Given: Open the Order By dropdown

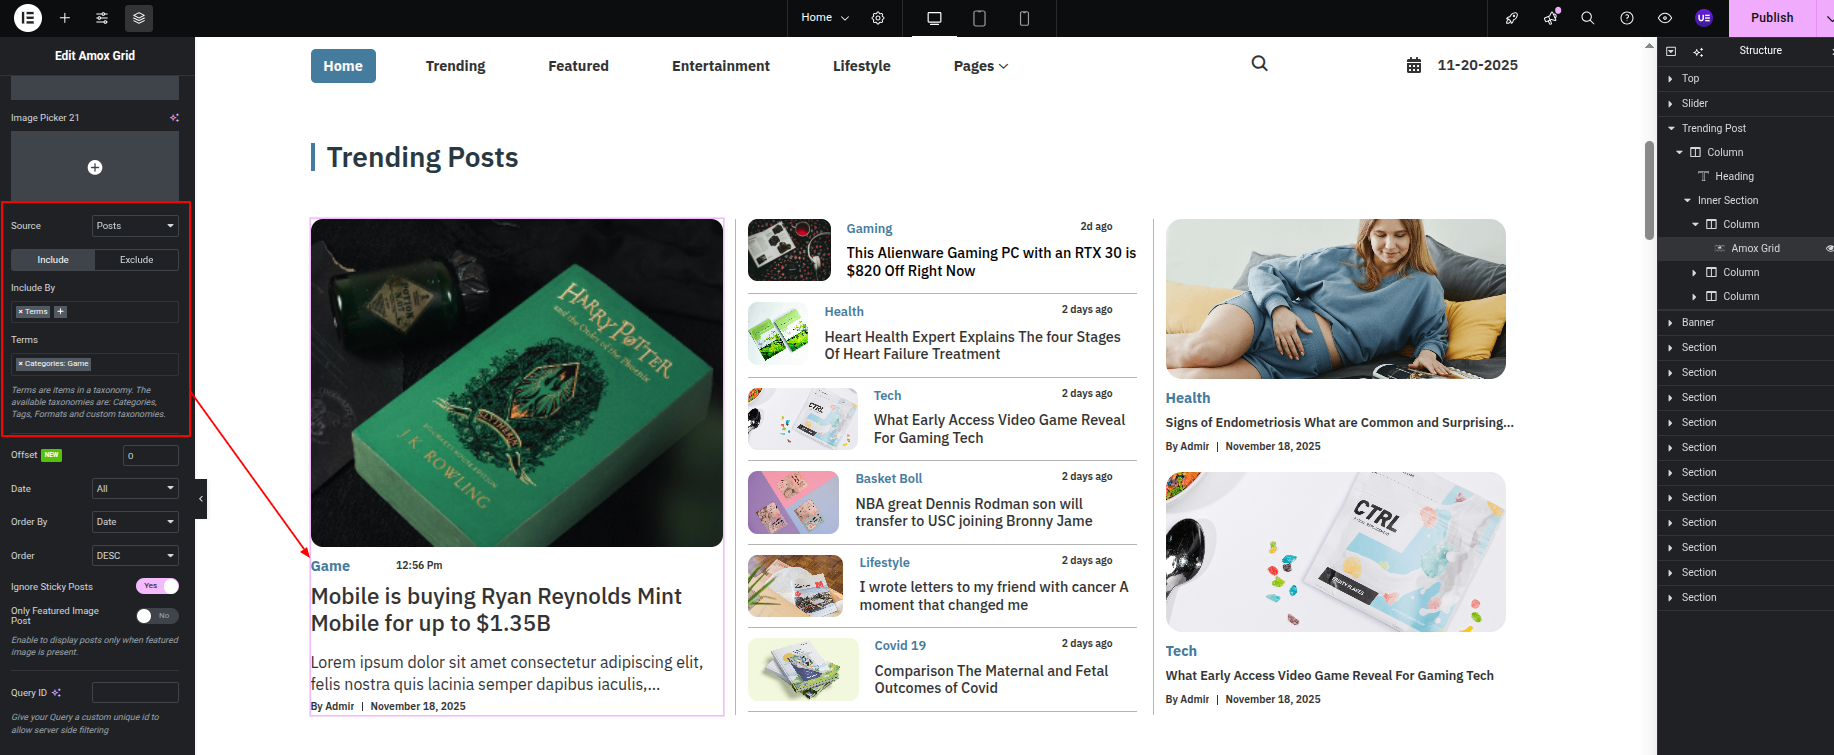Looking at the screenshot, I should (135, 522).
